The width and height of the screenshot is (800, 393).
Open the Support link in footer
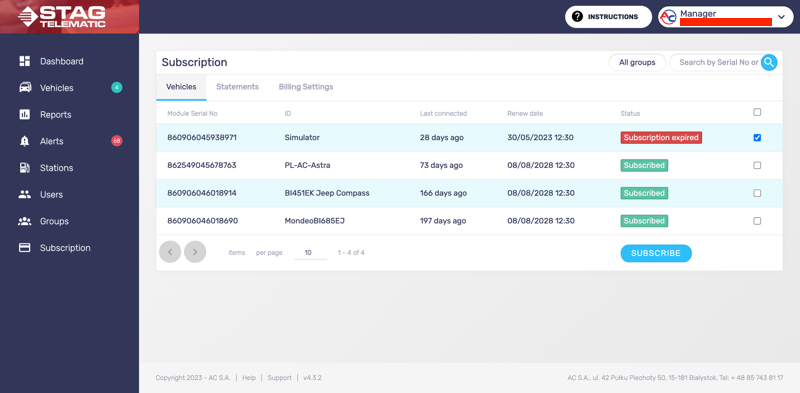coord(280,378)
